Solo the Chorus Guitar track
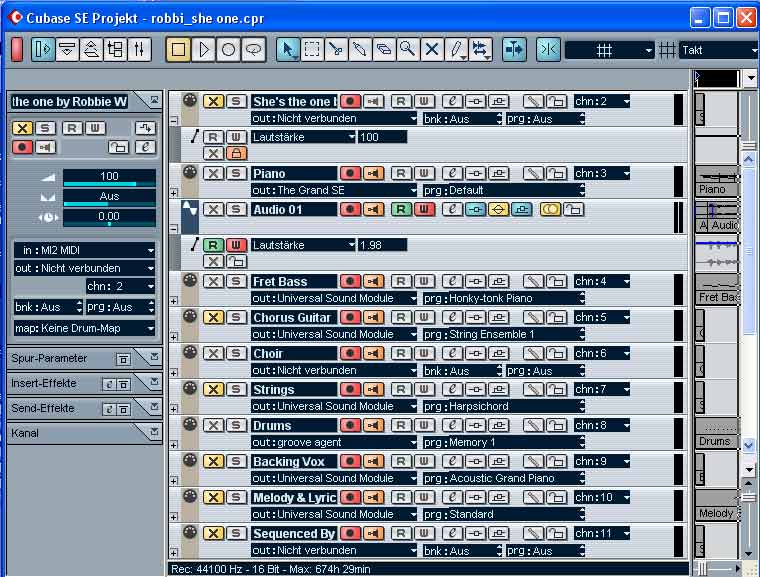 pyautogui.click(x=236, y=317)
